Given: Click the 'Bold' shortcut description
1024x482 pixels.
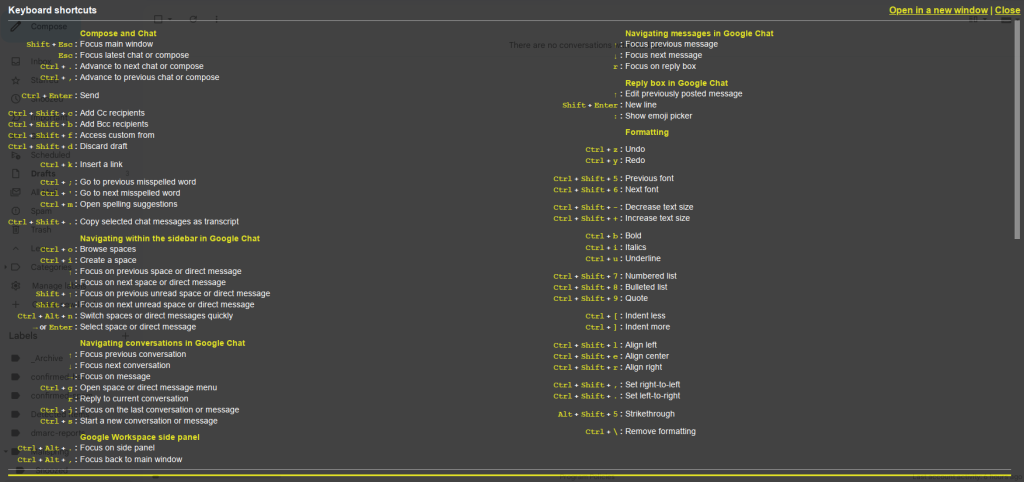Looking at the screenshot, I should tap(633, 236).
